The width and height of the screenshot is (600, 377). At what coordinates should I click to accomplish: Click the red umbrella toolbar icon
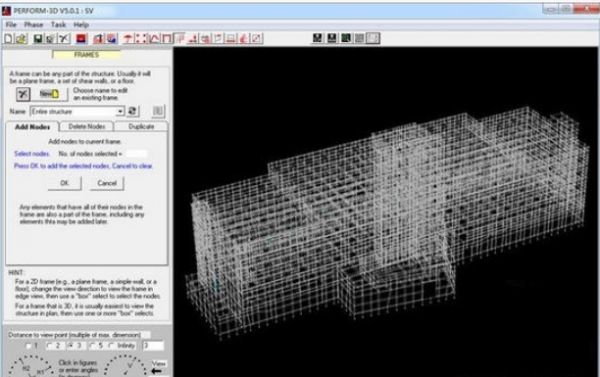(128, 38)
